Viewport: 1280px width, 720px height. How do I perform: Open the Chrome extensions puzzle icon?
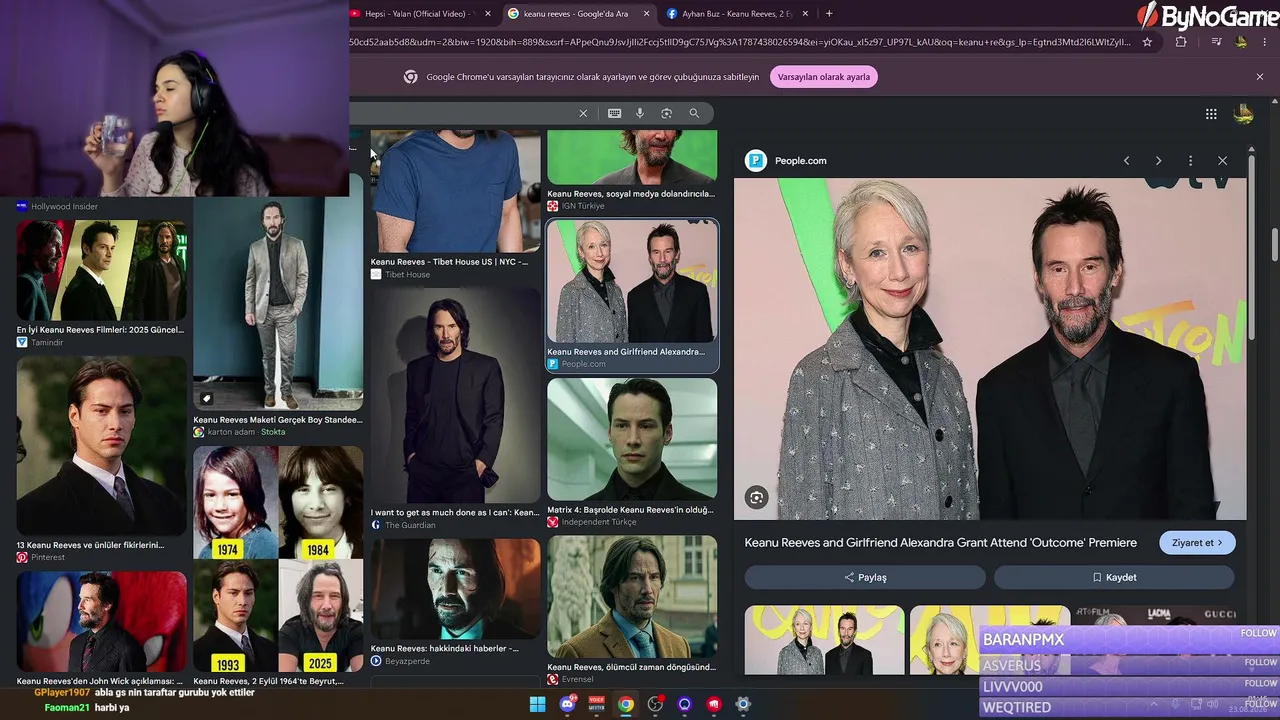1181,42
